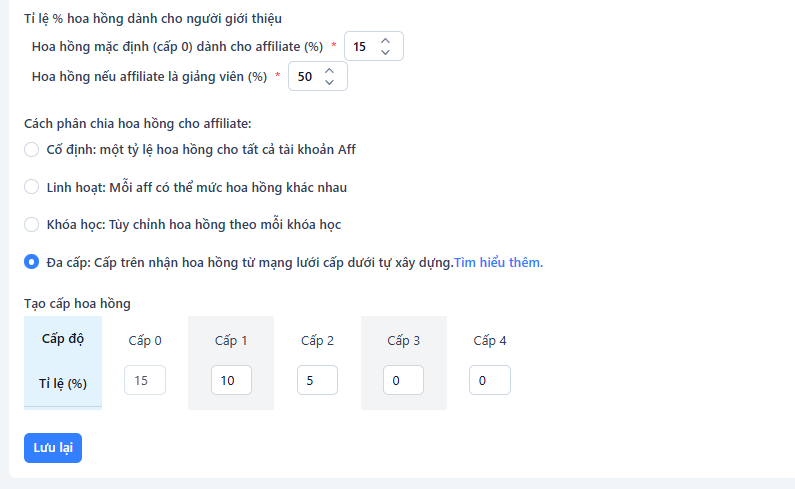
Task: Edit the Cấp 4 rate input
Action: (x=490, y=381)
